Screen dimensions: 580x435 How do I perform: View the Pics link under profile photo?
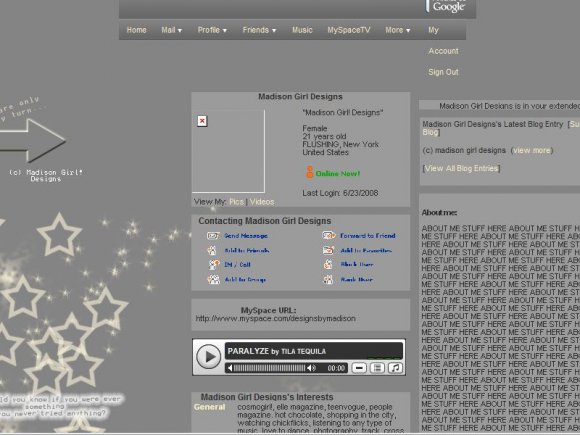point(236,202)
